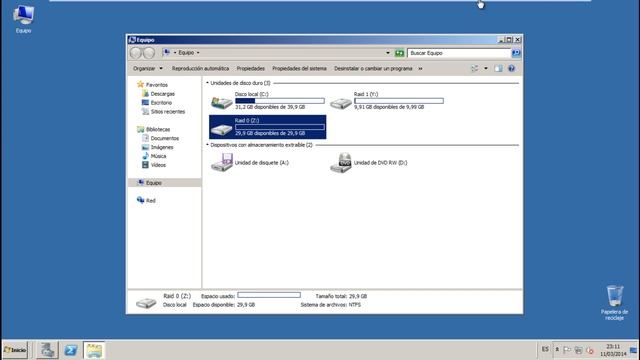Screen dimensions: 640x360
Task: Click Propiedades del sistema
Action: 299,69
